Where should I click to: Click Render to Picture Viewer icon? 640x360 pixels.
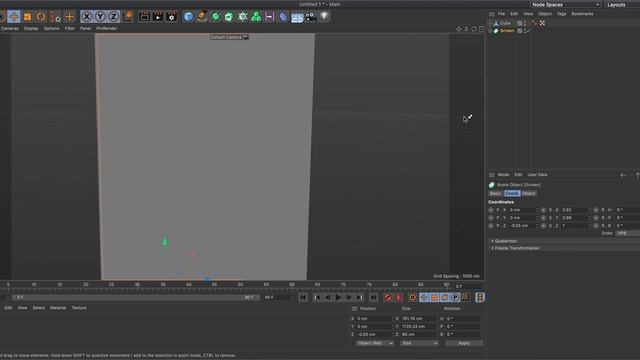158,17
